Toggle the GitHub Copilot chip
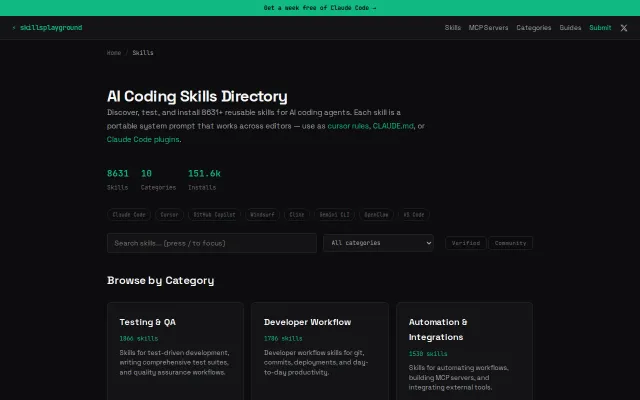The image size is (640, 400). click(214, 215)
